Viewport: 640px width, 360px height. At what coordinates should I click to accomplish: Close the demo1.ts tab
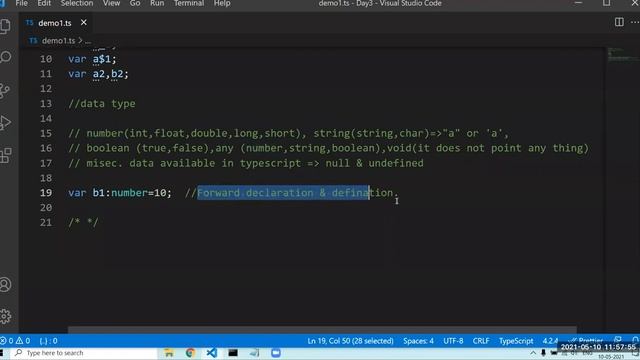pos(84,22)
